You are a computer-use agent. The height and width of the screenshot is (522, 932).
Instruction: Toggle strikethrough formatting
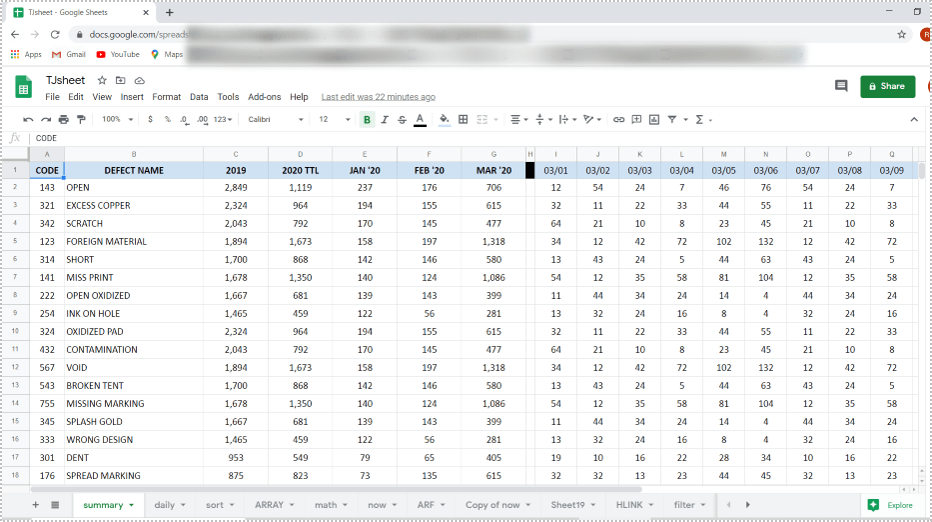click(x=402, y=119)
